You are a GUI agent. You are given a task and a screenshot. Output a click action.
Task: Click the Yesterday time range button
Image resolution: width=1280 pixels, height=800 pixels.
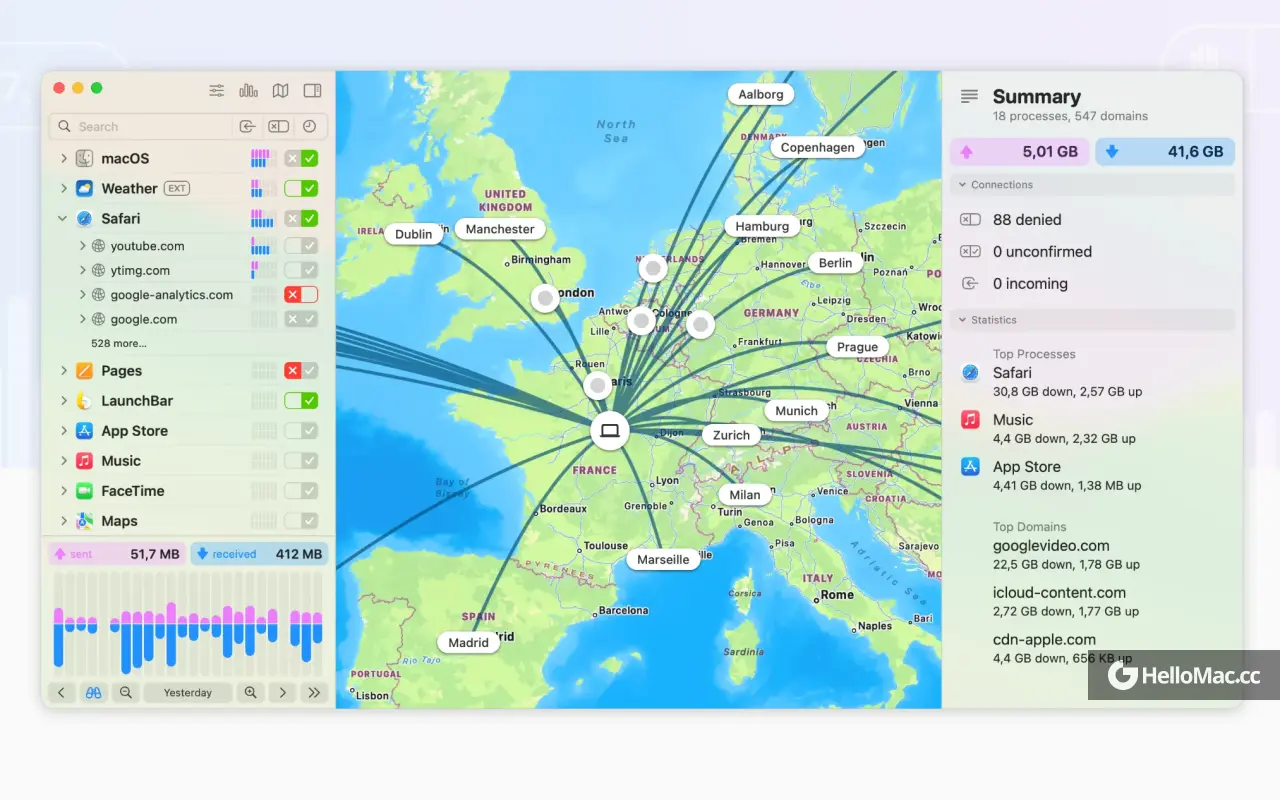[188, 692]
